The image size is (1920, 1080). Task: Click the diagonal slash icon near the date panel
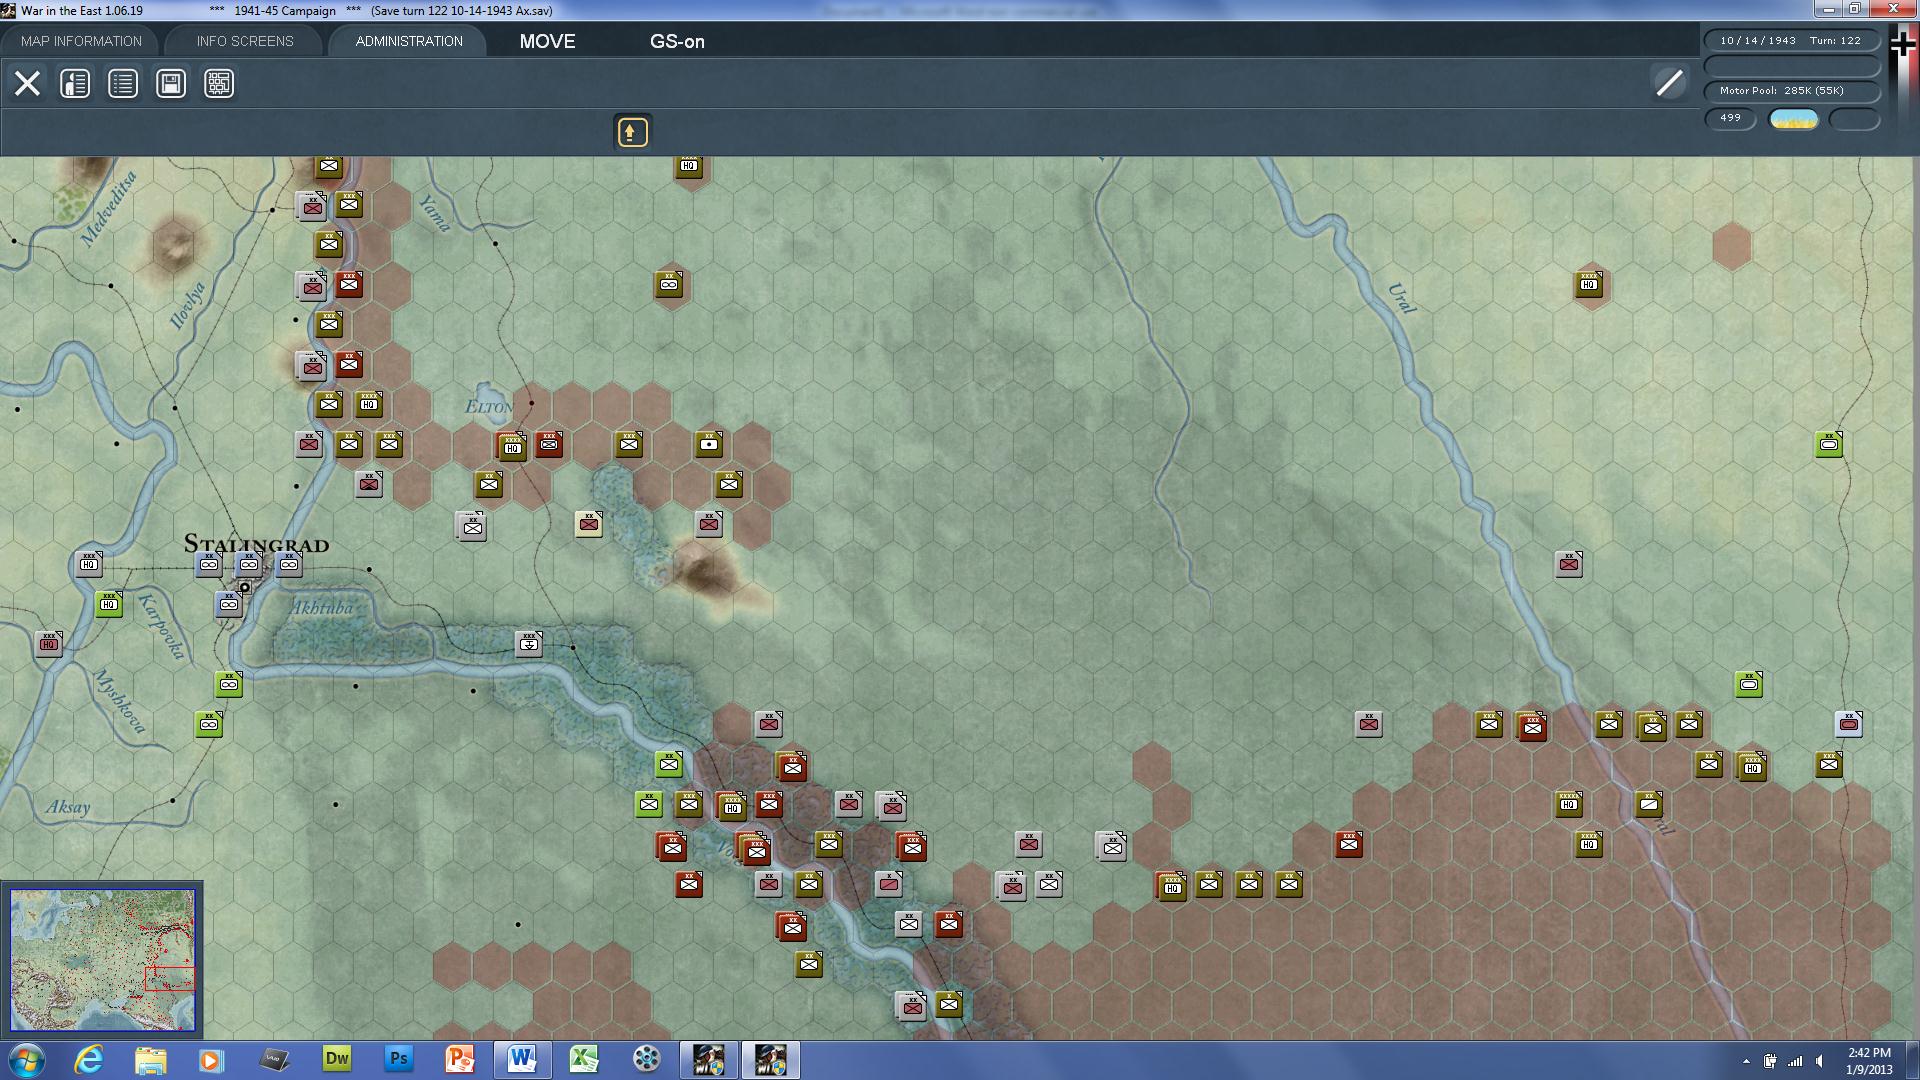click(1669, 83)
